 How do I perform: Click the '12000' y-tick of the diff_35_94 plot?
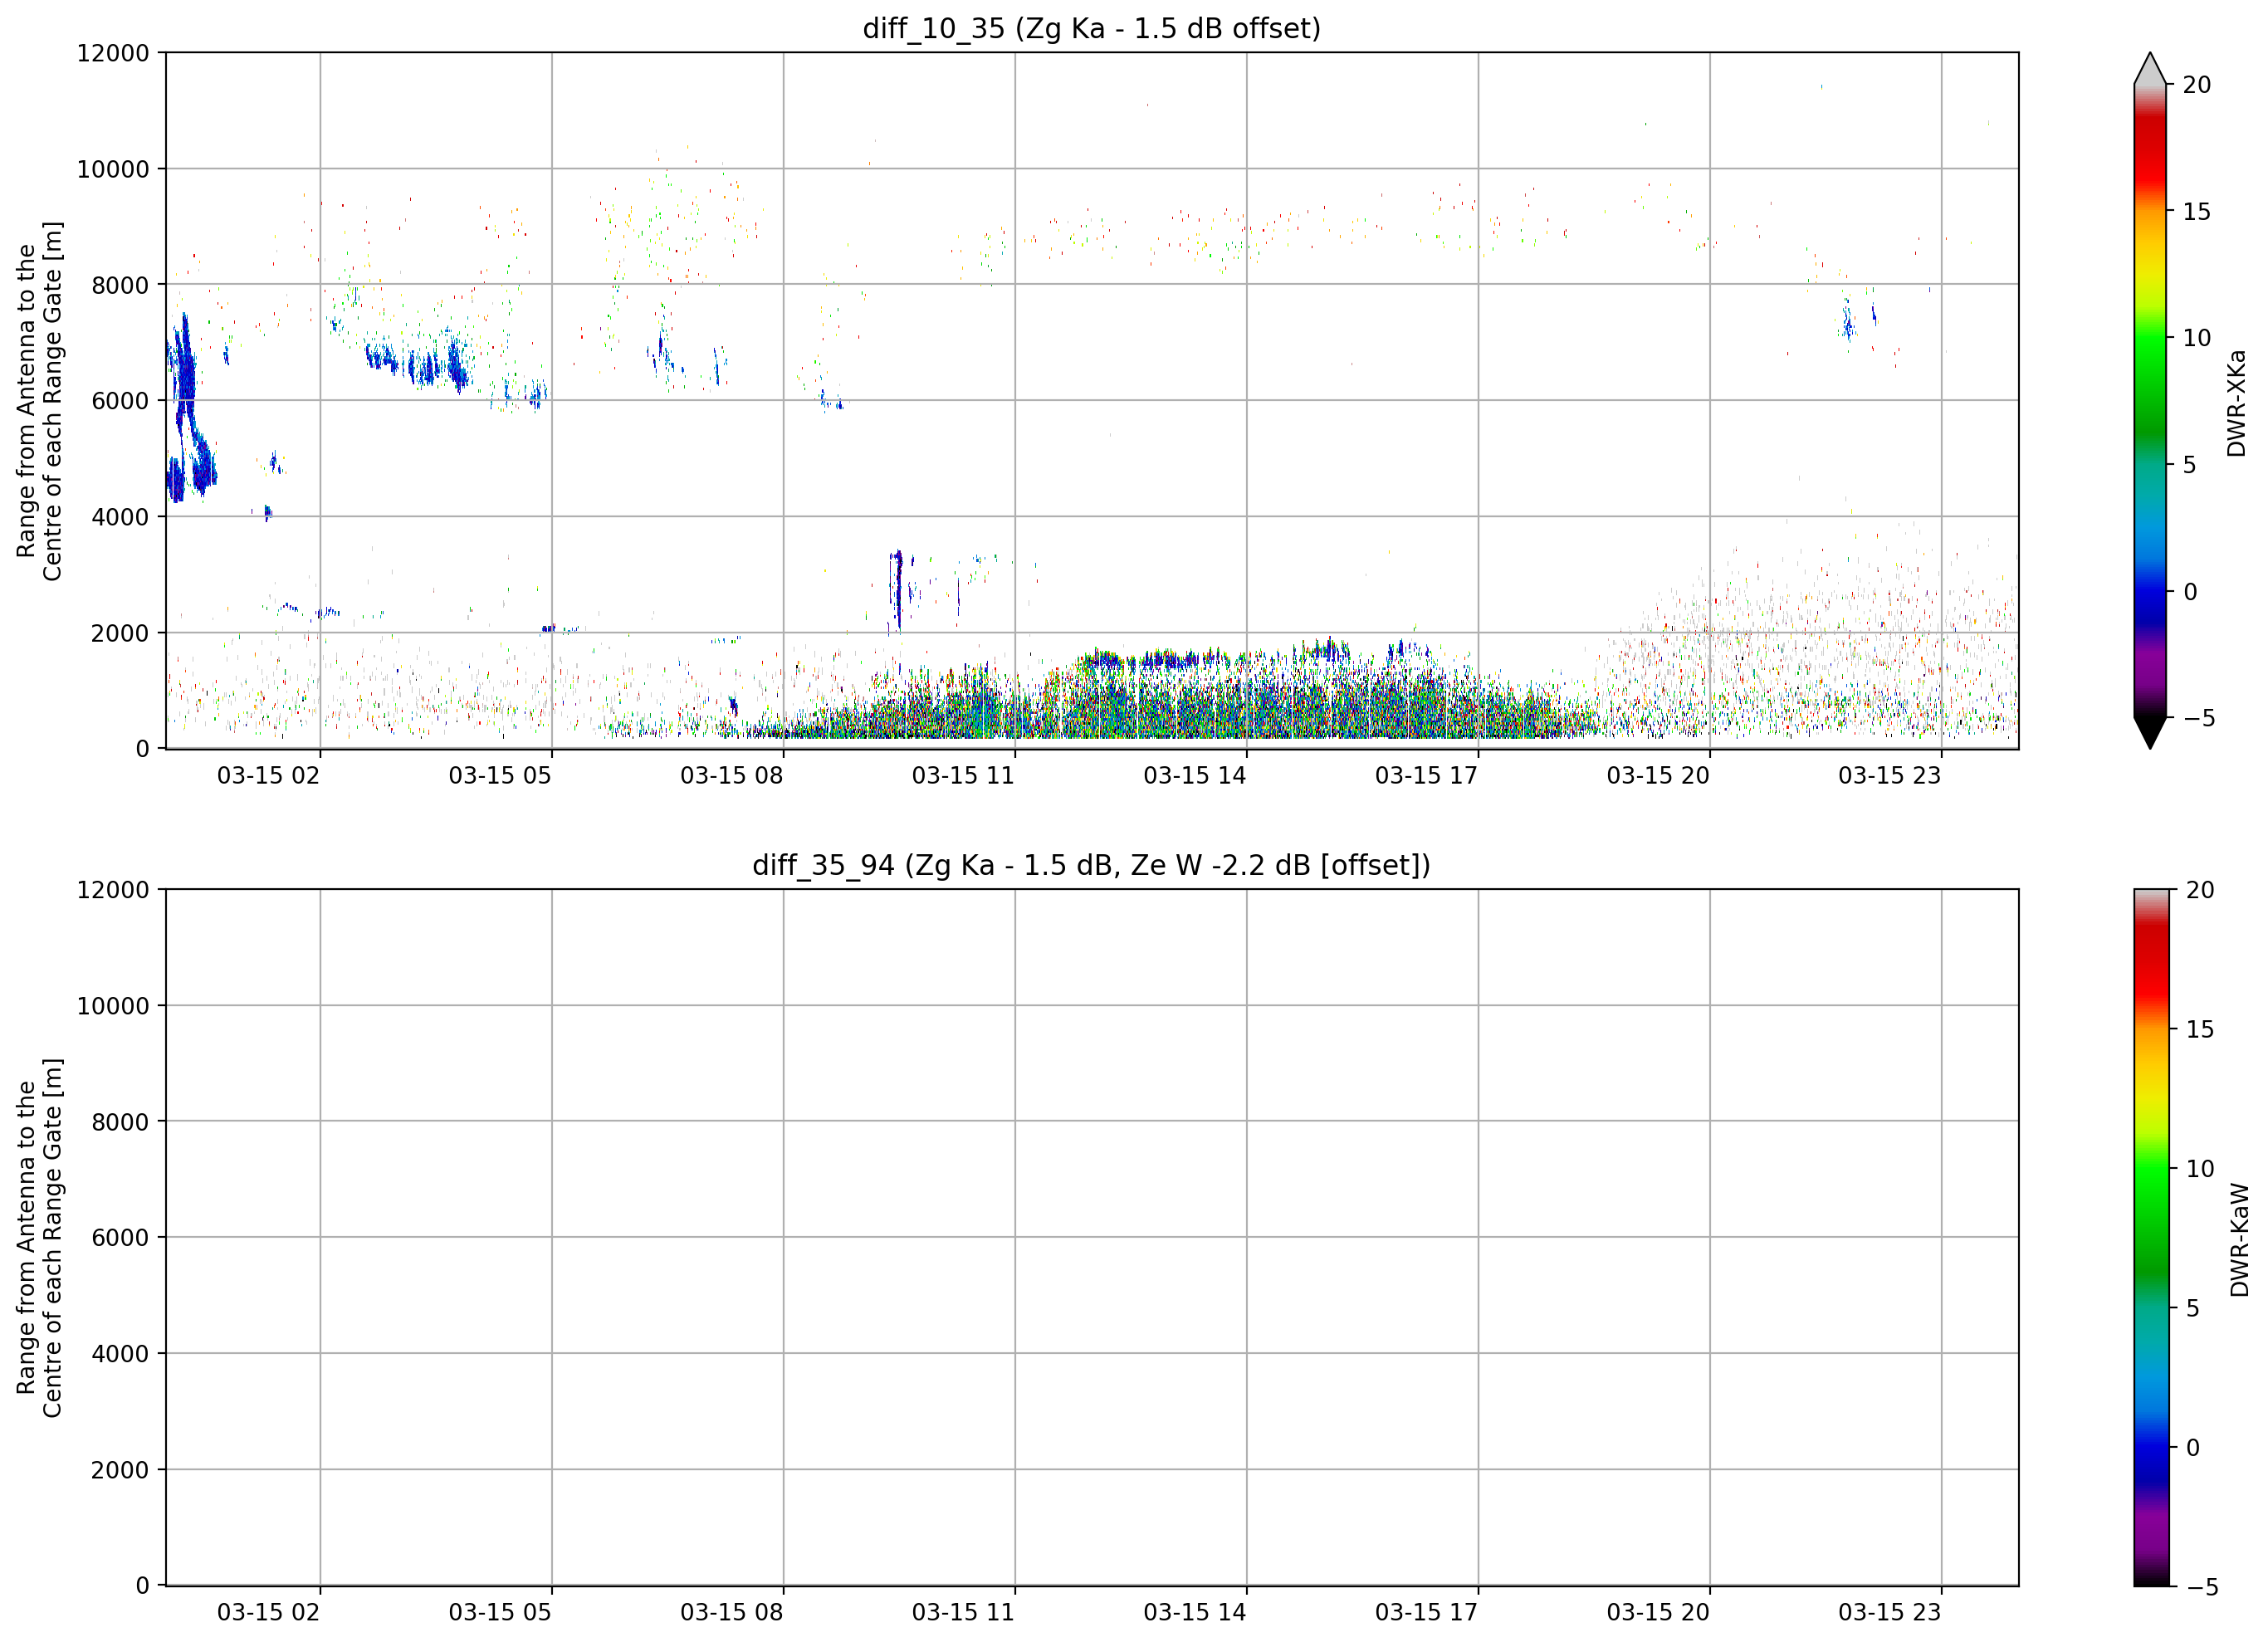(113, 890)
